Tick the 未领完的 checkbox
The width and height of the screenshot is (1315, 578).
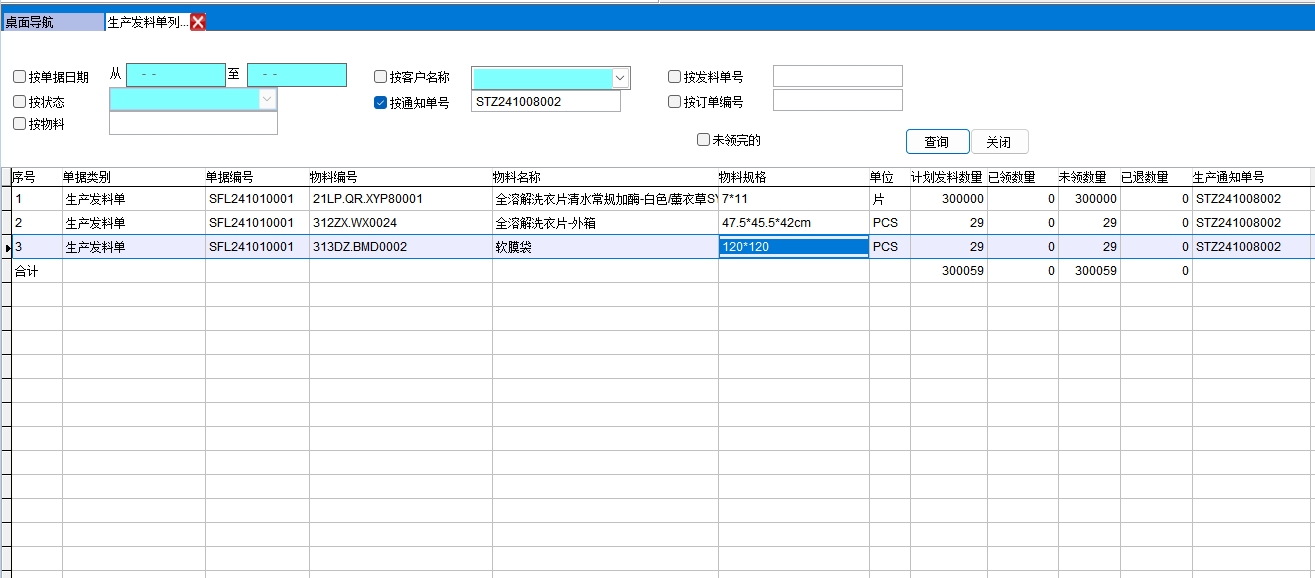703,140
